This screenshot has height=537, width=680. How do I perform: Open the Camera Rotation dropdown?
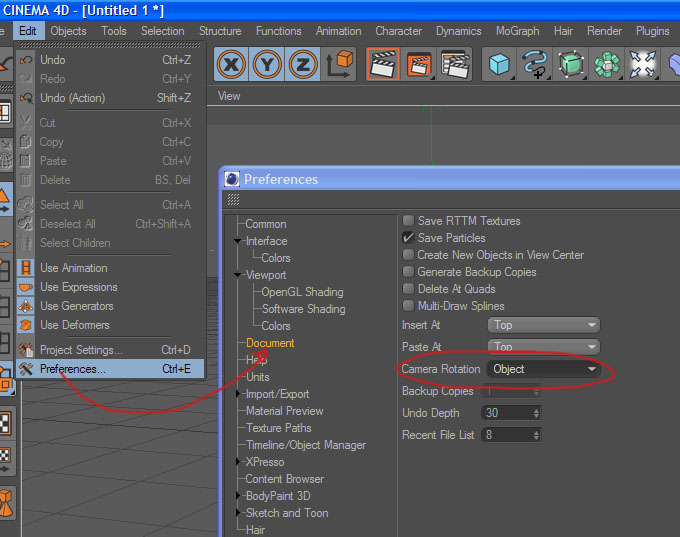(543, 369)
